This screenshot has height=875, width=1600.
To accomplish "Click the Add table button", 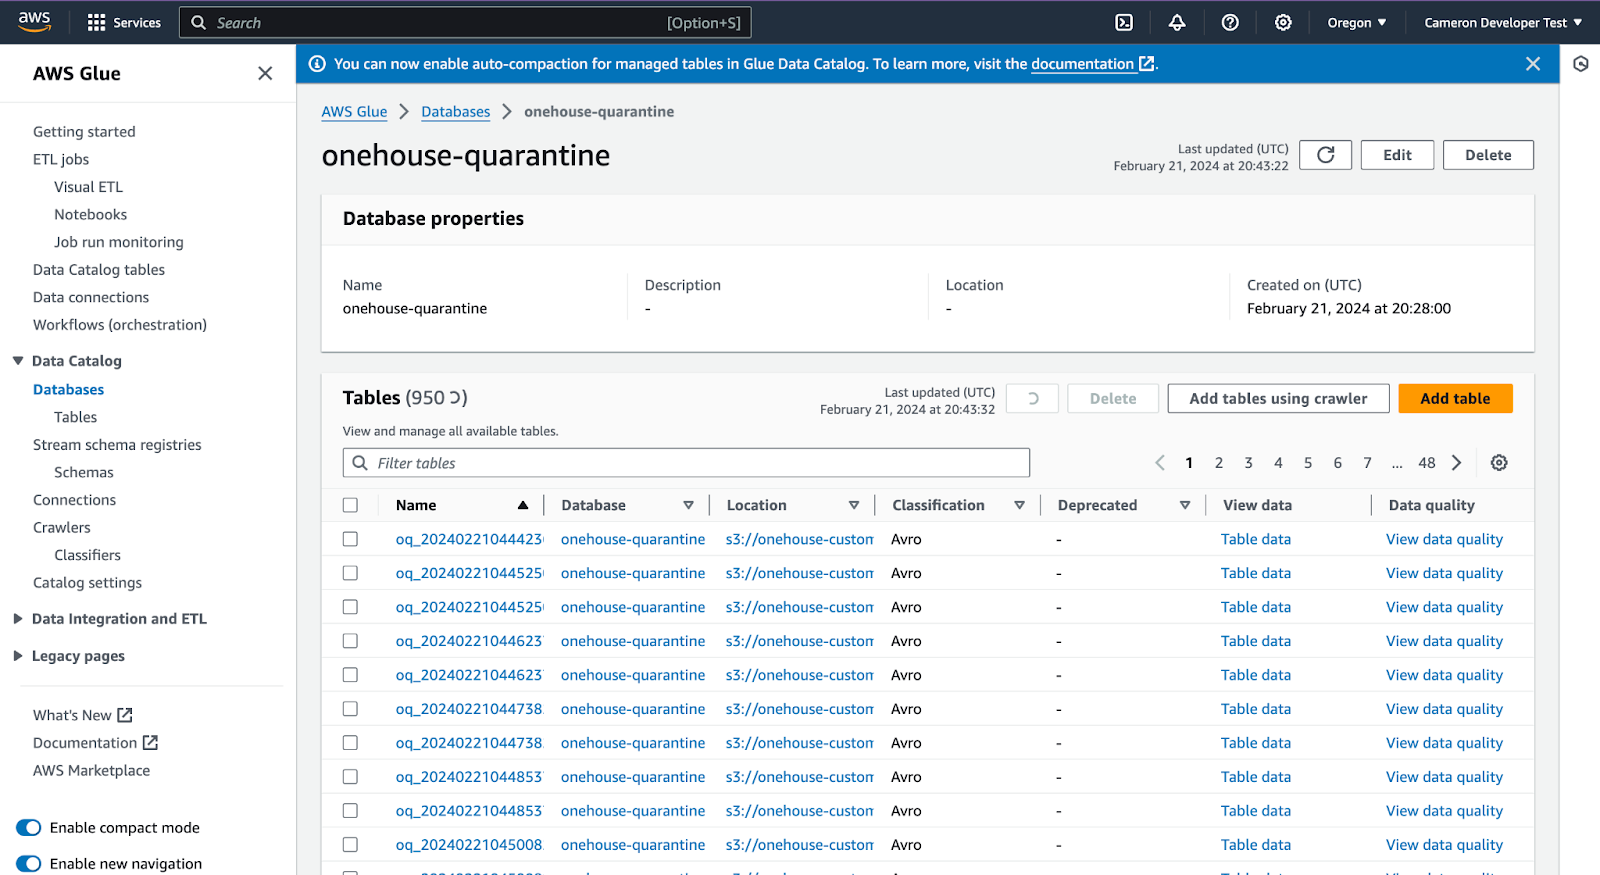I will [x=1455, y=398].
